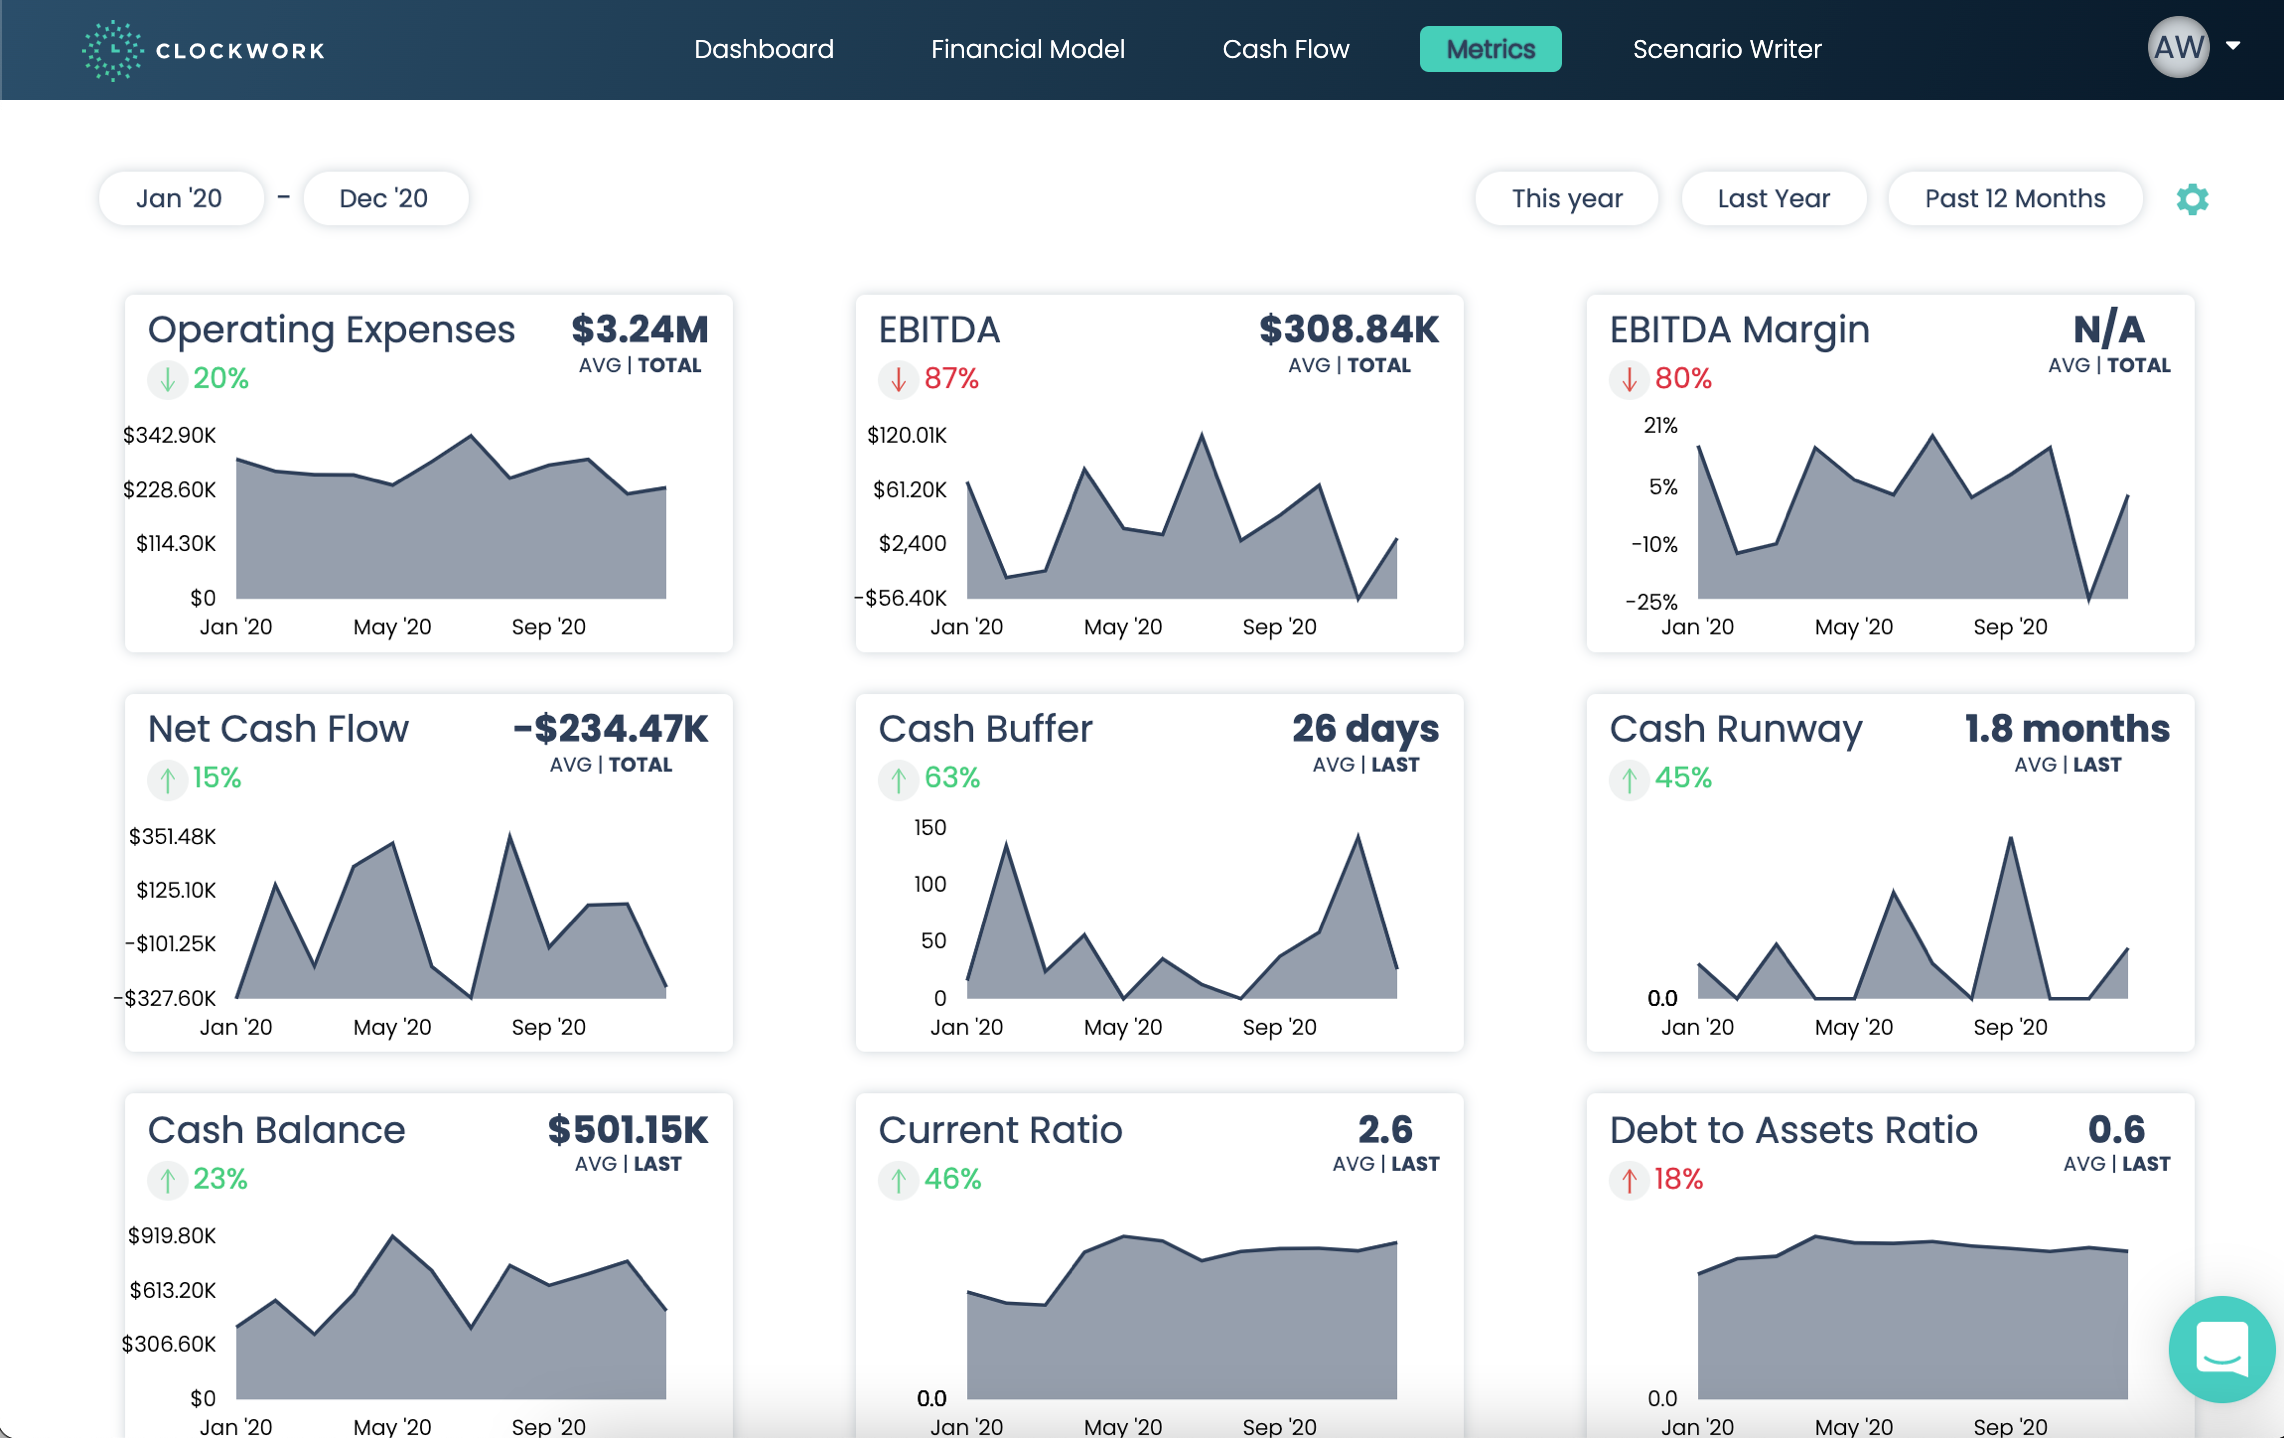The image size is (2284, 1438).
Task: Open the Dec '20 end date picker
Action: click(385, 198)
